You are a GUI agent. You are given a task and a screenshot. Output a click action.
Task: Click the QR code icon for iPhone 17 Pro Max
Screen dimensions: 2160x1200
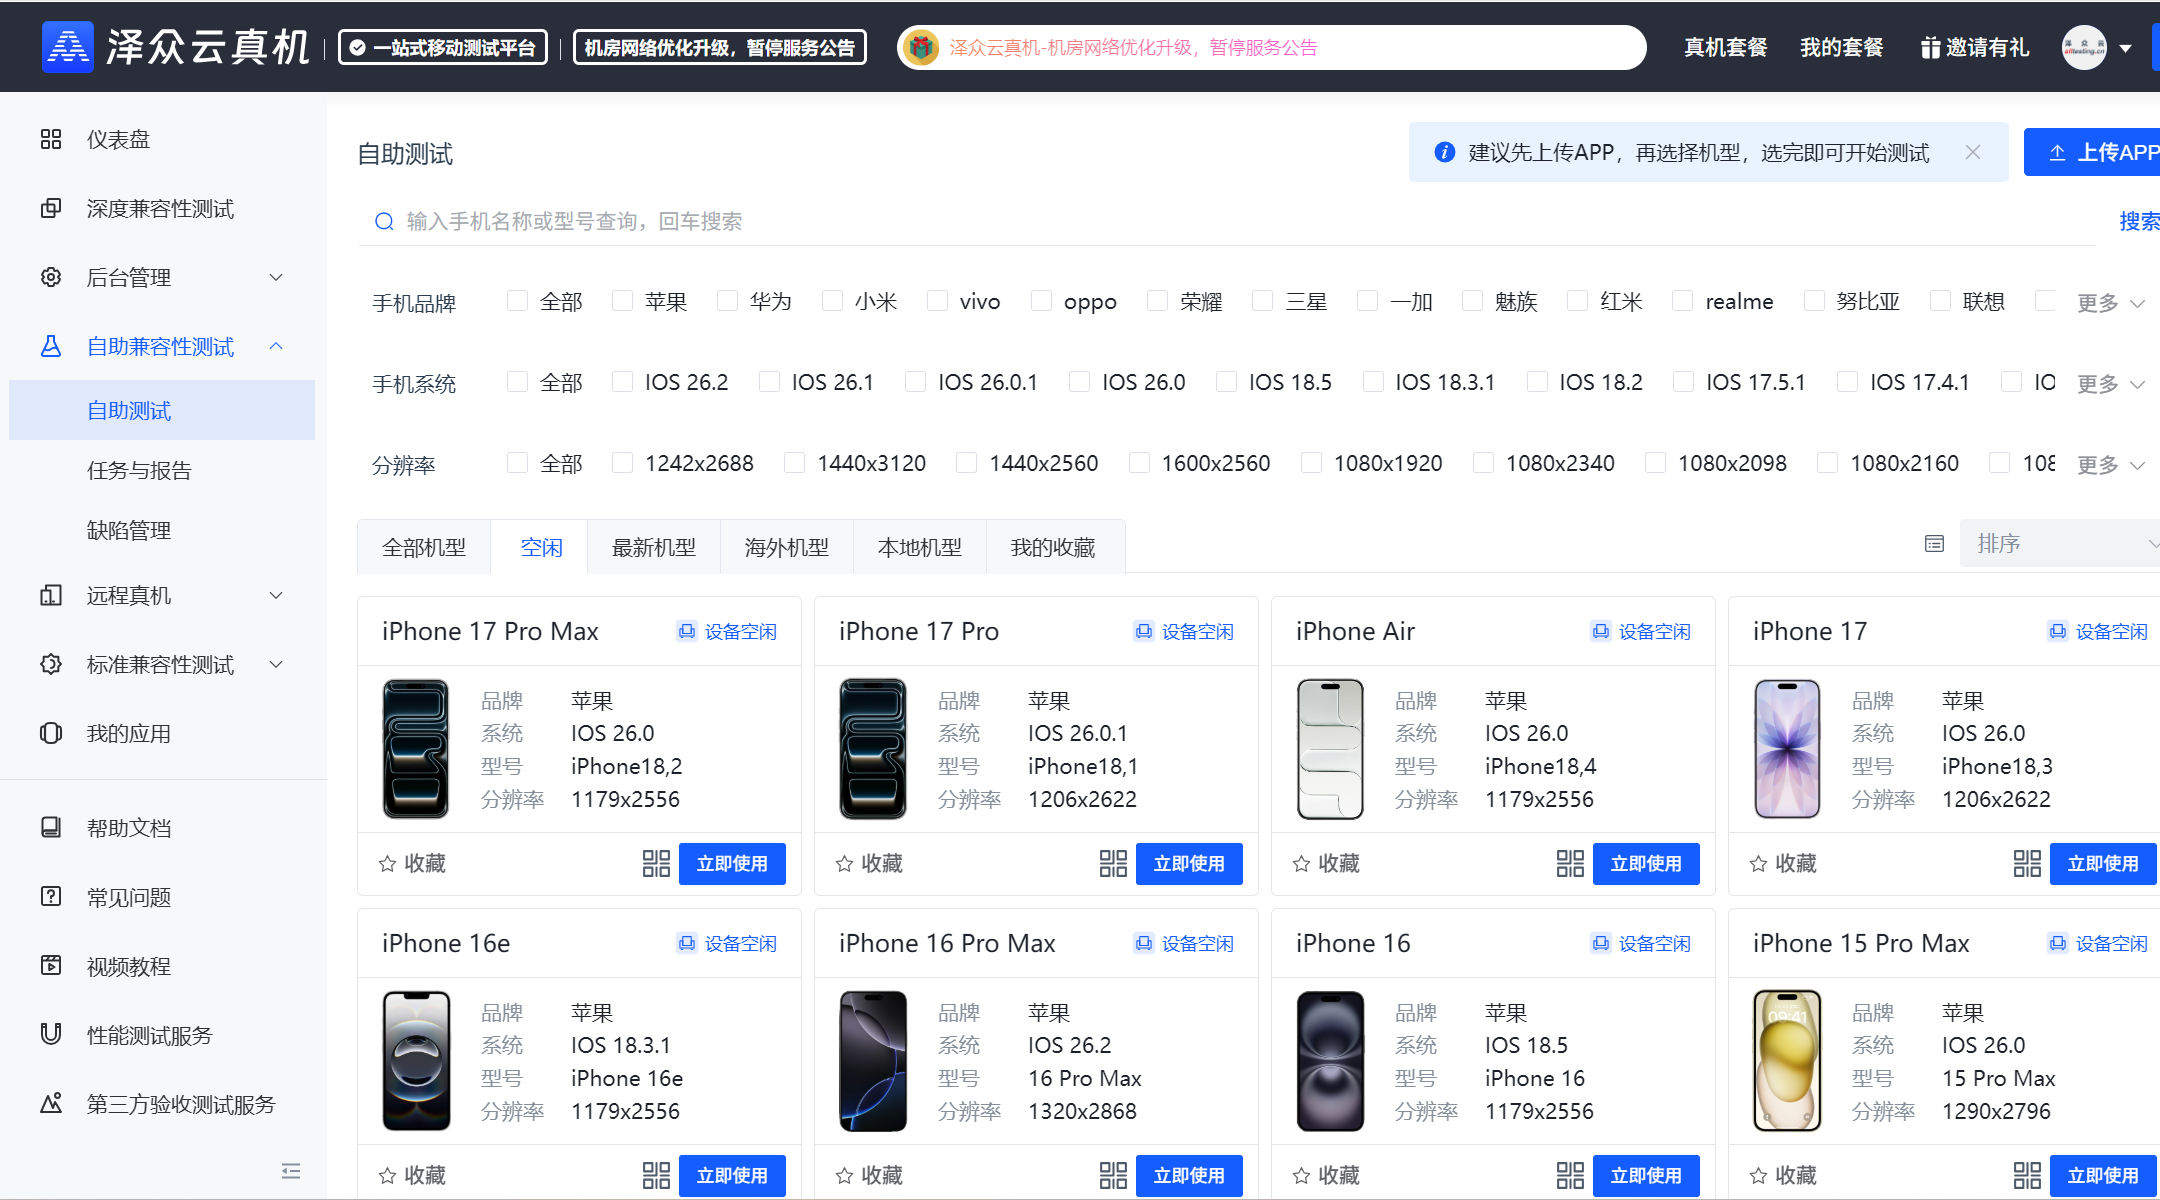tap(656, 864)
